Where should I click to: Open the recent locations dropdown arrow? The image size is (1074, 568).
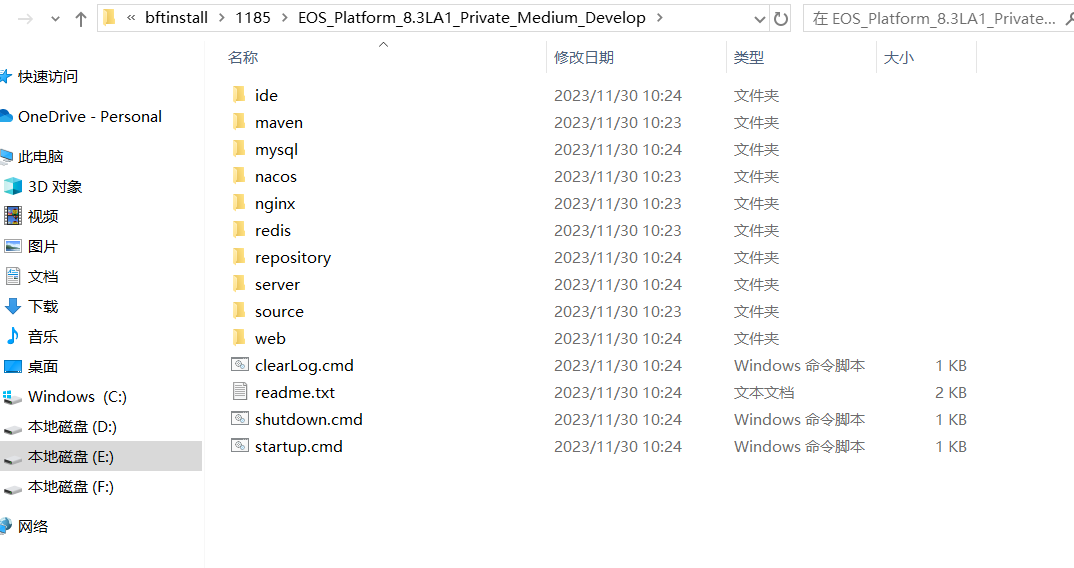55,19
